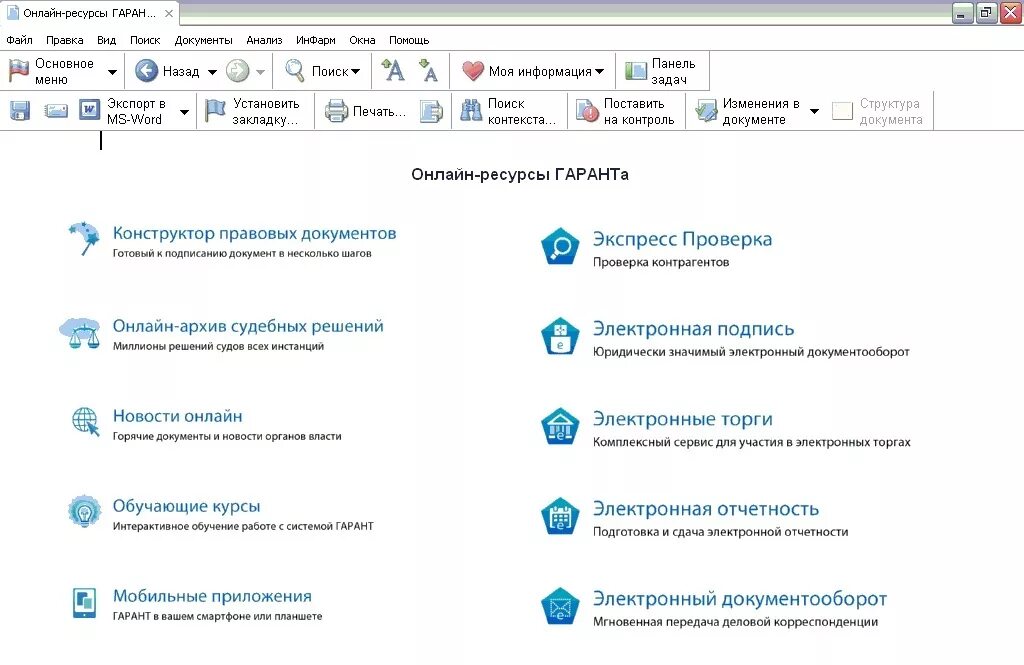Image resolution: width=1024 pixels, height=665 pixels.
Task: Click the Экспорт в MS-Word icon
Action: (89, 110)
